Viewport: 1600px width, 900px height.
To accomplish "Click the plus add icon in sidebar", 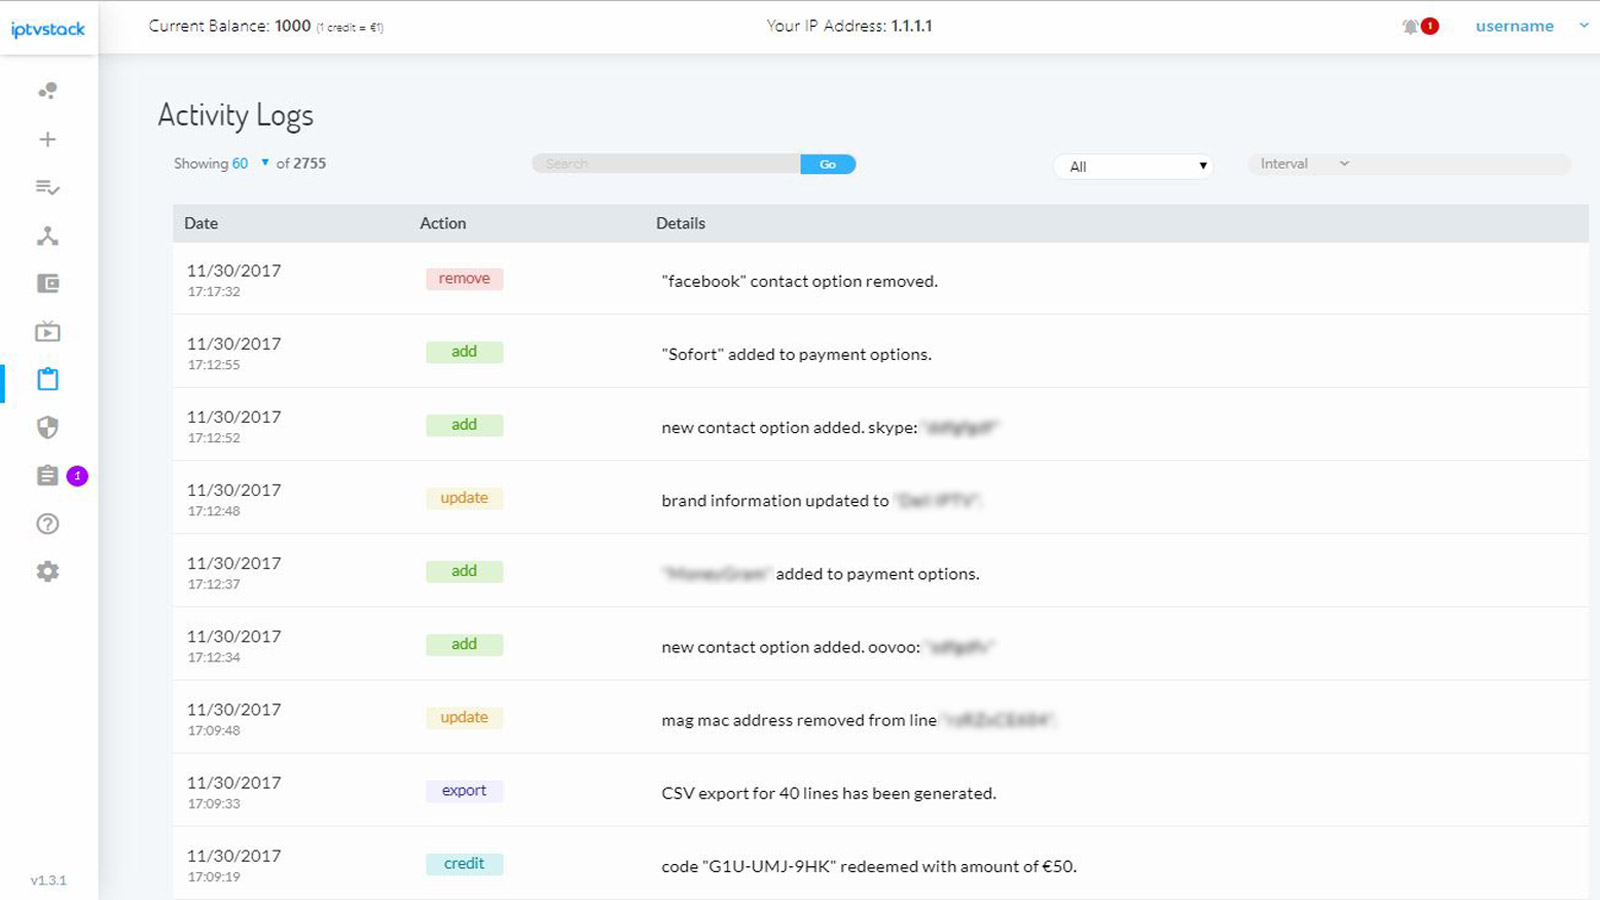I will 47,139.
